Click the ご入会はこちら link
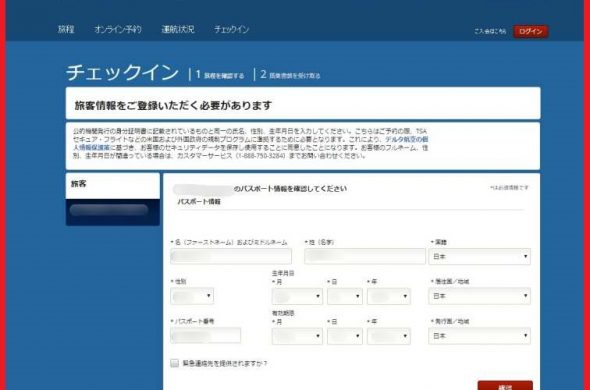 pyautogui.click(x=490, y=32)
